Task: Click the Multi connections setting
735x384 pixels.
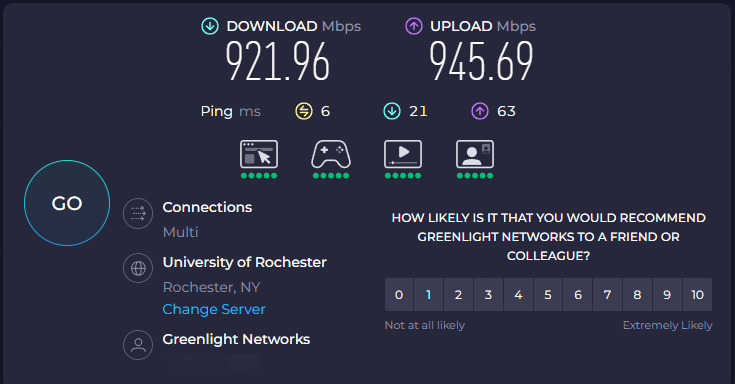Action: point(180,232)
